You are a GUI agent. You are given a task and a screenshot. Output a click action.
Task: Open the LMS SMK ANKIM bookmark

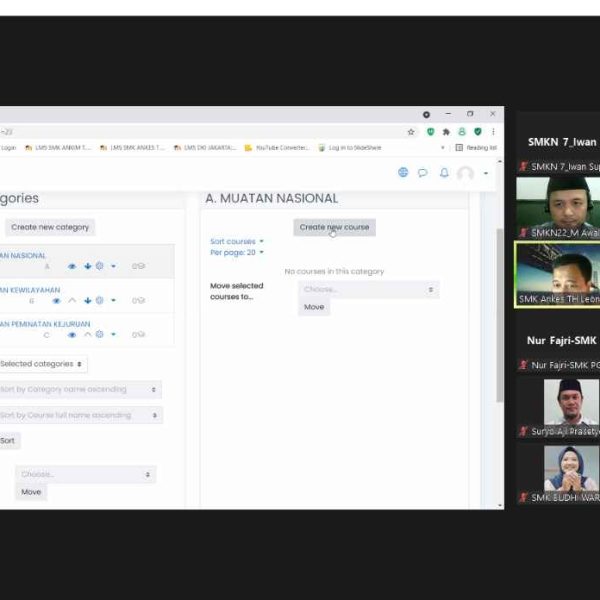point(58,148)
